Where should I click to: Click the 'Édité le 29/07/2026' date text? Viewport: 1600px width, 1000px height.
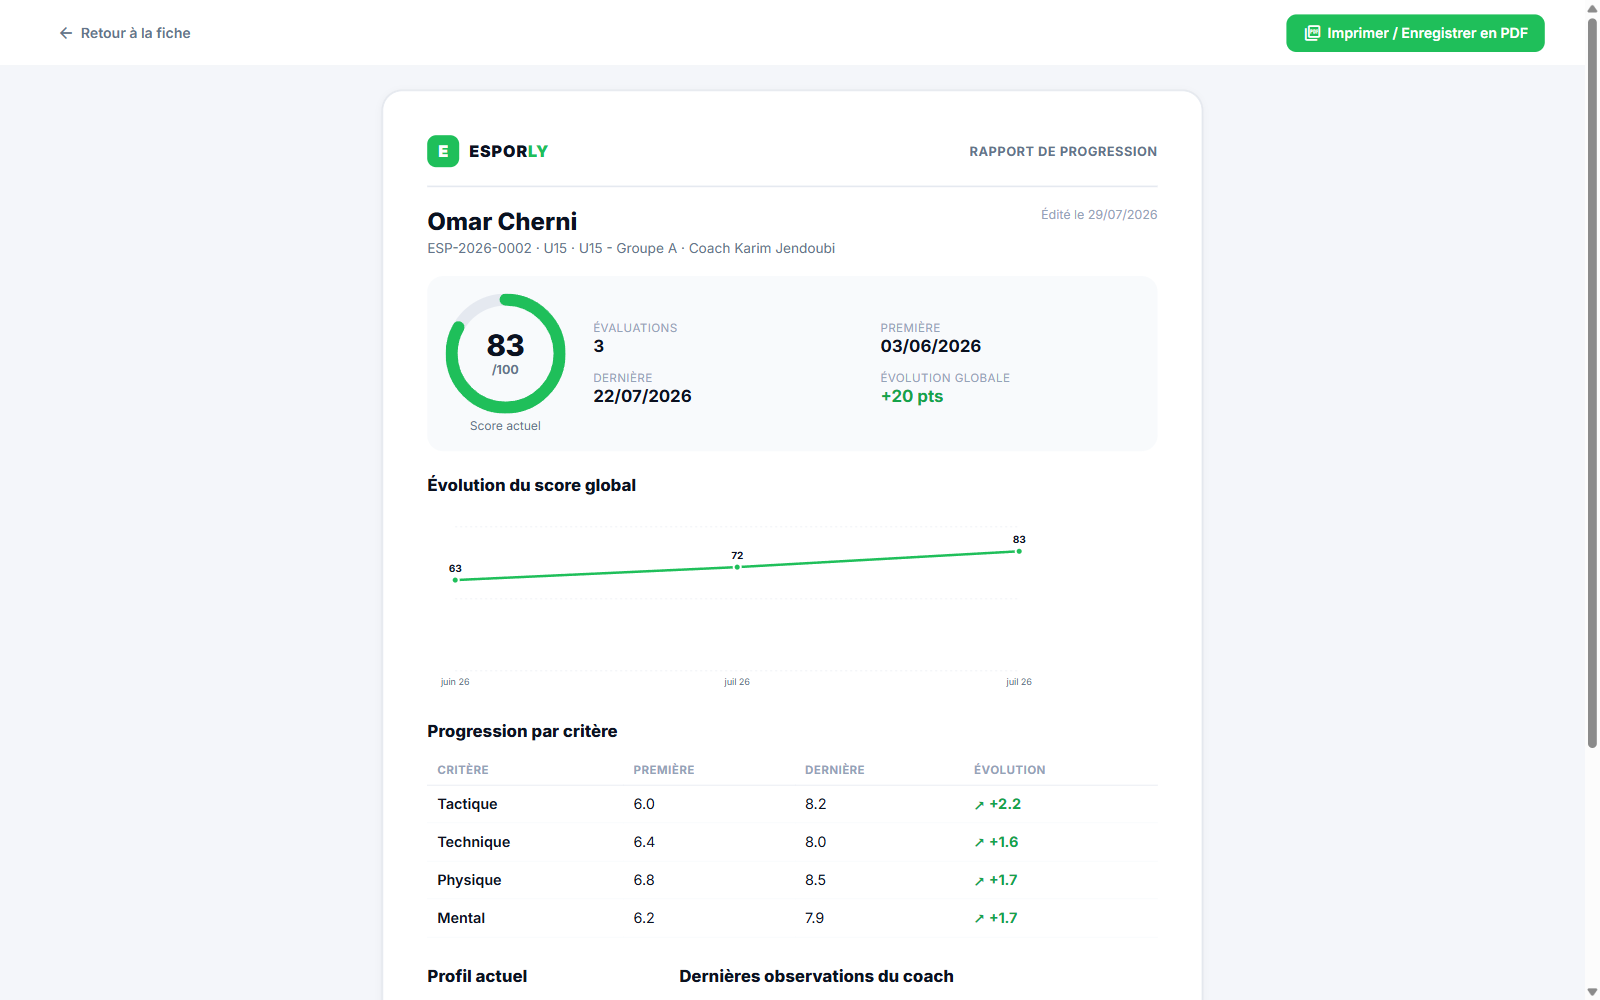(1099, 215)
